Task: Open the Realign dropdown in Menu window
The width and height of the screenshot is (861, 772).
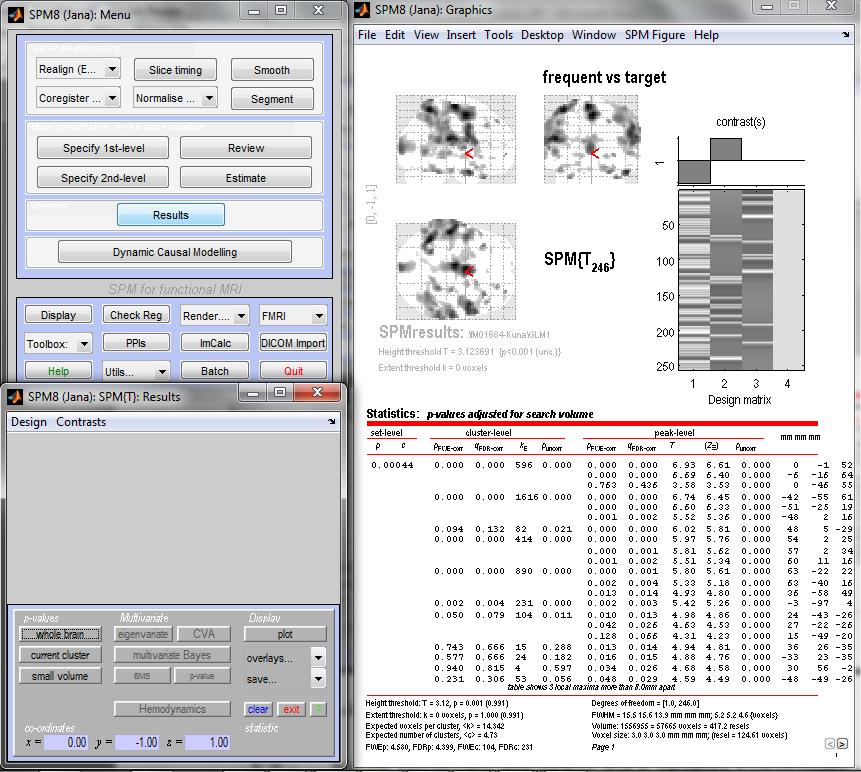Action: tap(78, 70)
